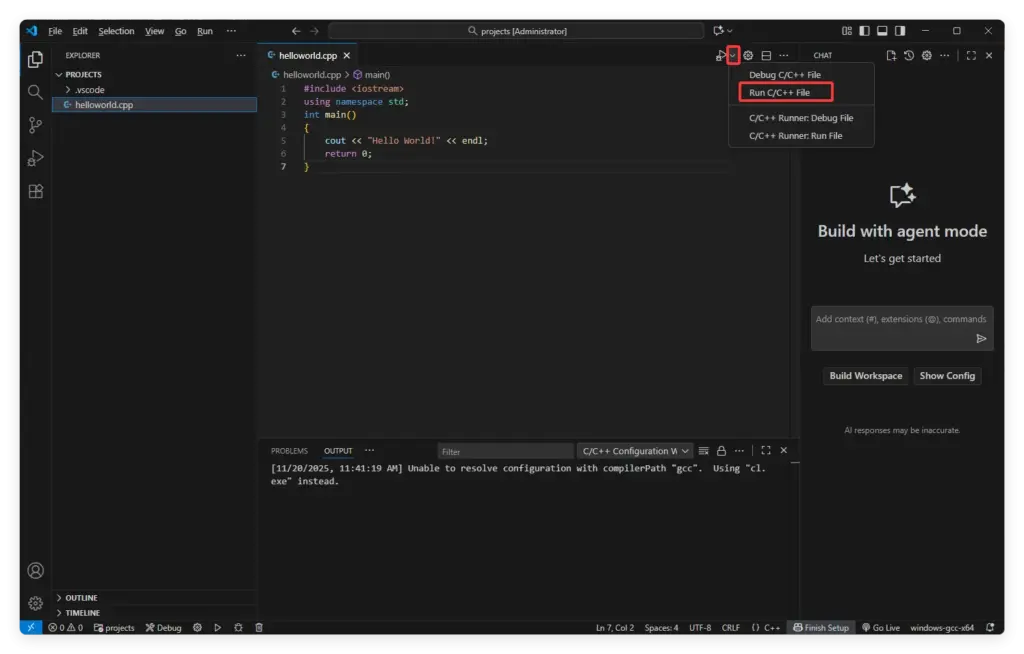The image size is (1024, 654).
Task: Open the Extensions view in activity bar
Action: tap(35, 192)
